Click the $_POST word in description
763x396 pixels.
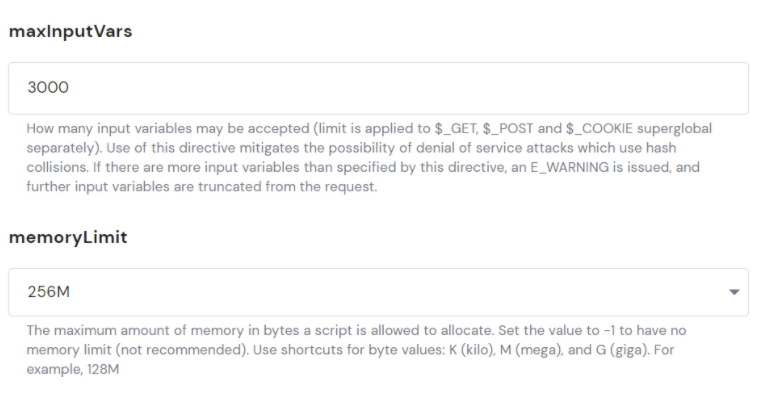pos(508,128)
